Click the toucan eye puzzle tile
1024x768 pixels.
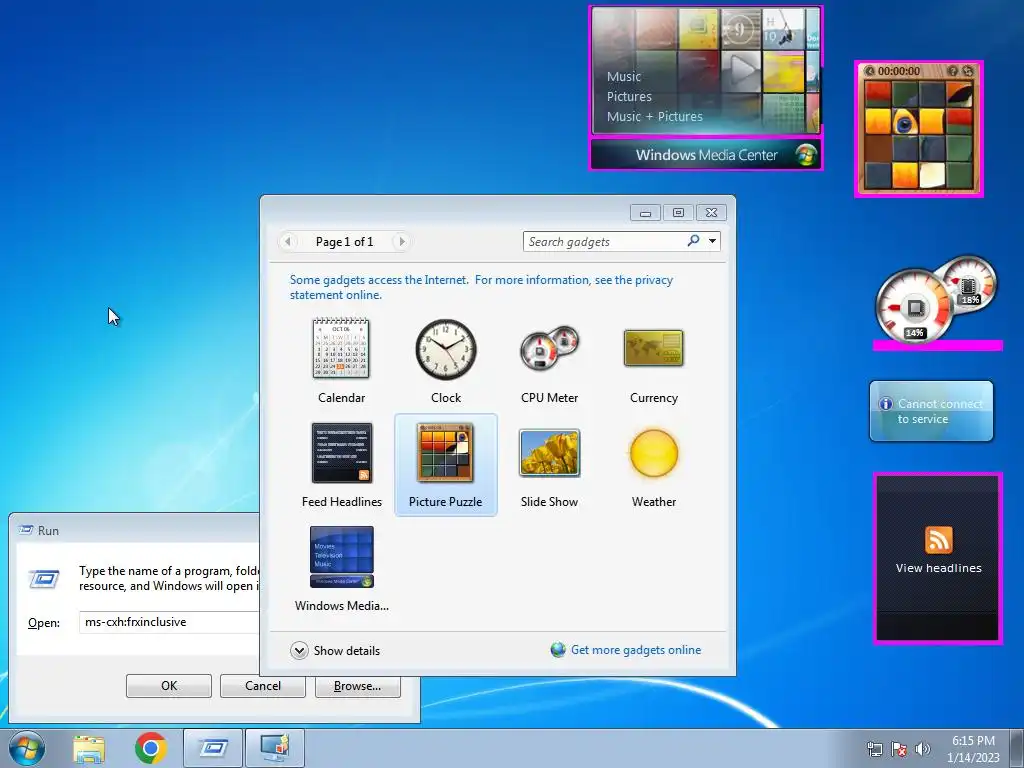(905, 121)
